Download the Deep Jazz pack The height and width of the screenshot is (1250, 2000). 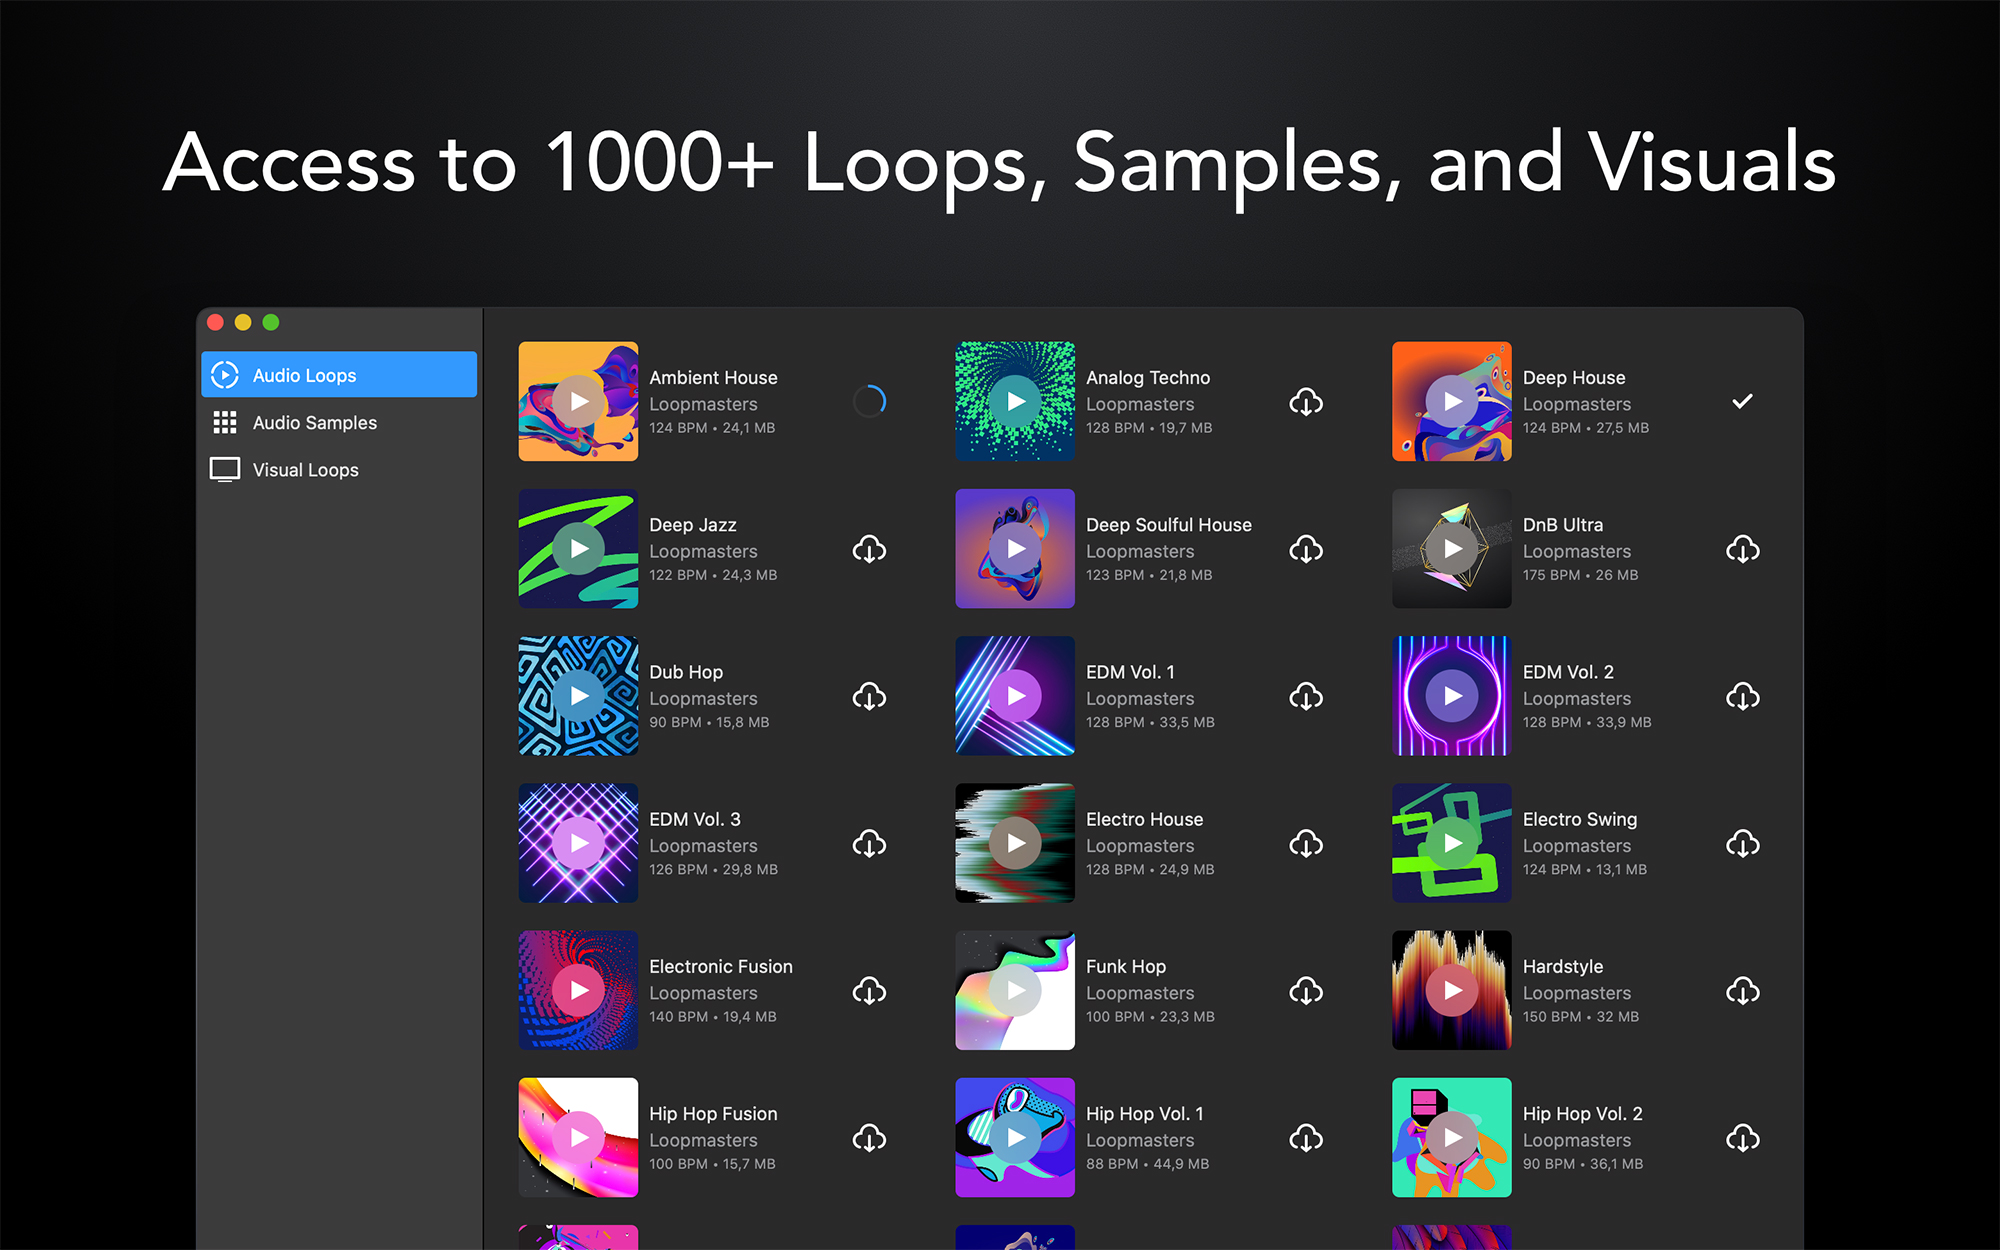(x=869, y=549)
